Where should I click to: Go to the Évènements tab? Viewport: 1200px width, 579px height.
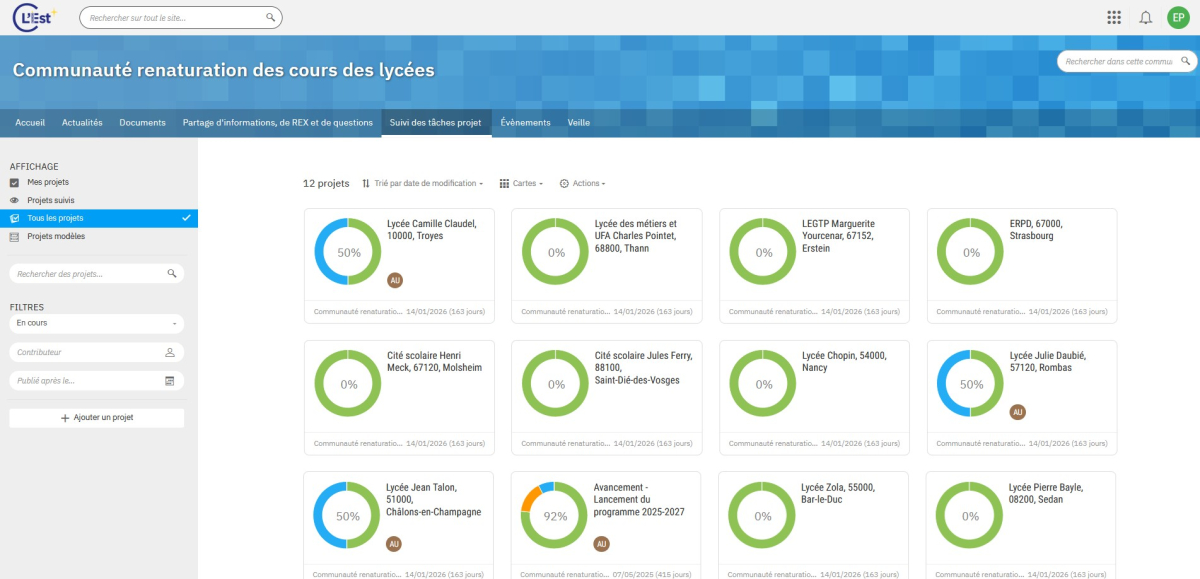click(x=525, y=122)
